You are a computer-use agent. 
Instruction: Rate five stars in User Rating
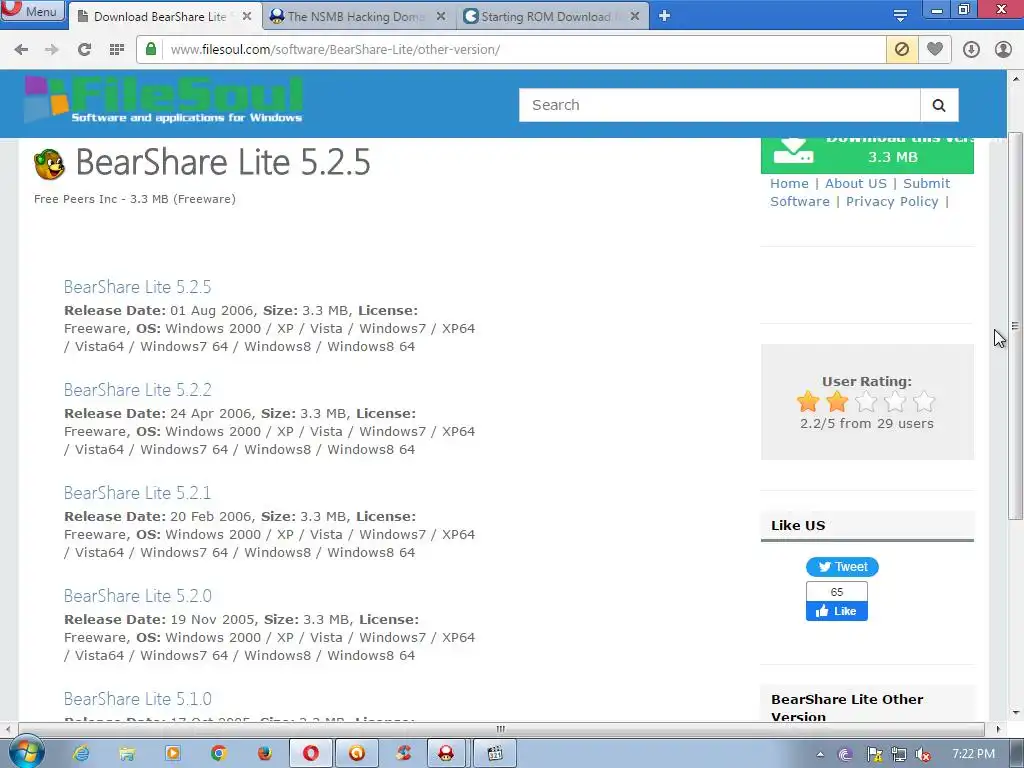tap(924, 402)
